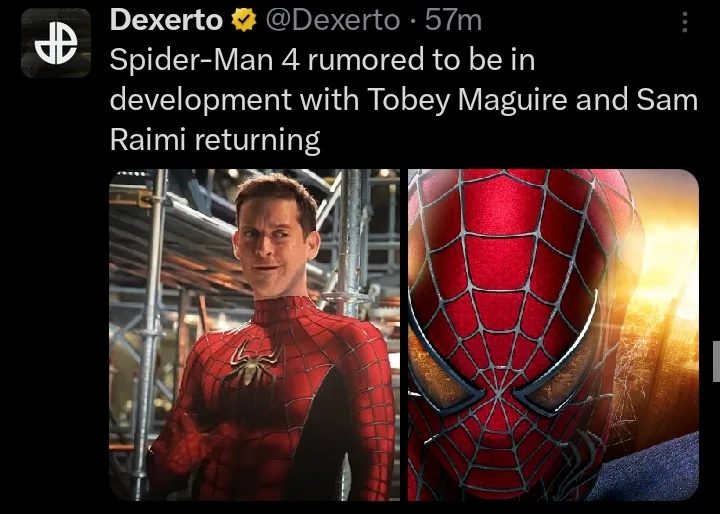Screen dimensions: 720x514
Task: Click the spider emblem on the suit
Action: point(252,363)
